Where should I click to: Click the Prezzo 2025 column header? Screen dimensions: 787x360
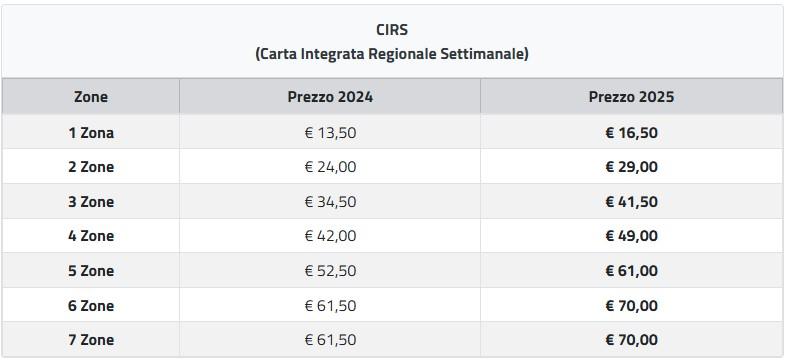coord(631,96)
